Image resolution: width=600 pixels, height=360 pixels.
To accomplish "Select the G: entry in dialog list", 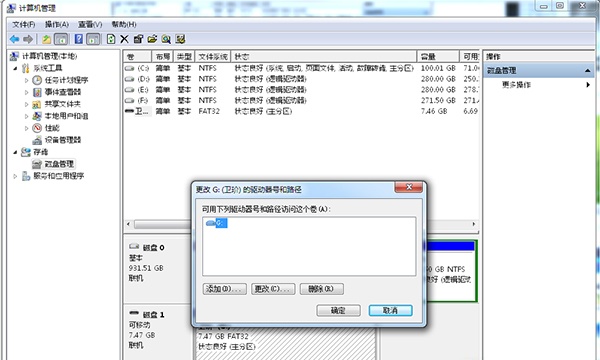I will coord(217,223).
